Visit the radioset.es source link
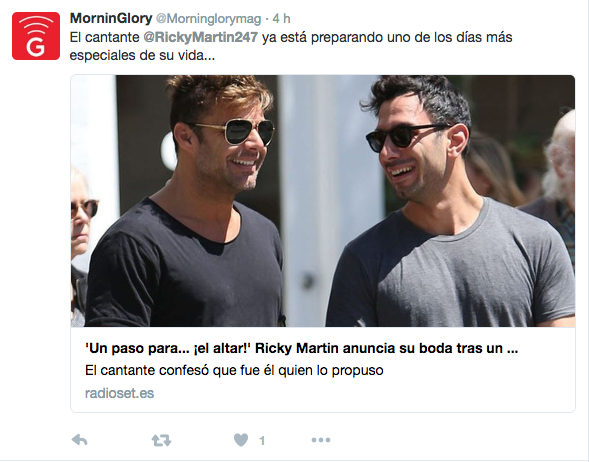This screenshot has width=589, height=462. tap(119, 393)
